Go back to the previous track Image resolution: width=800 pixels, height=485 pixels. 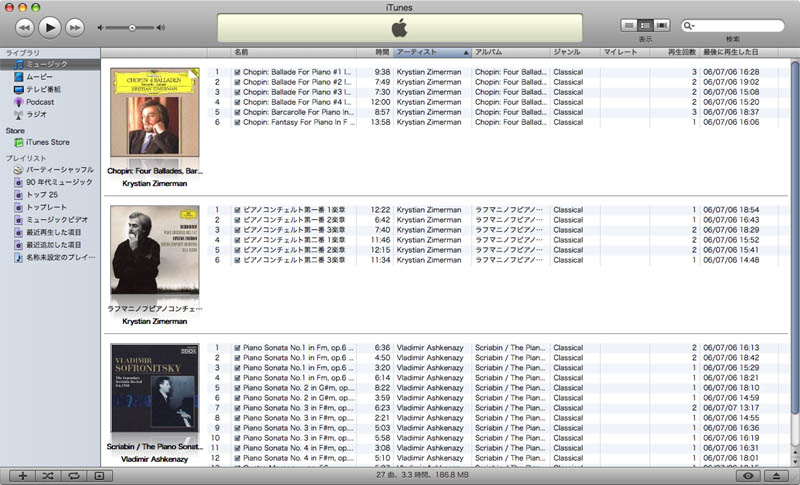point(24,27)
